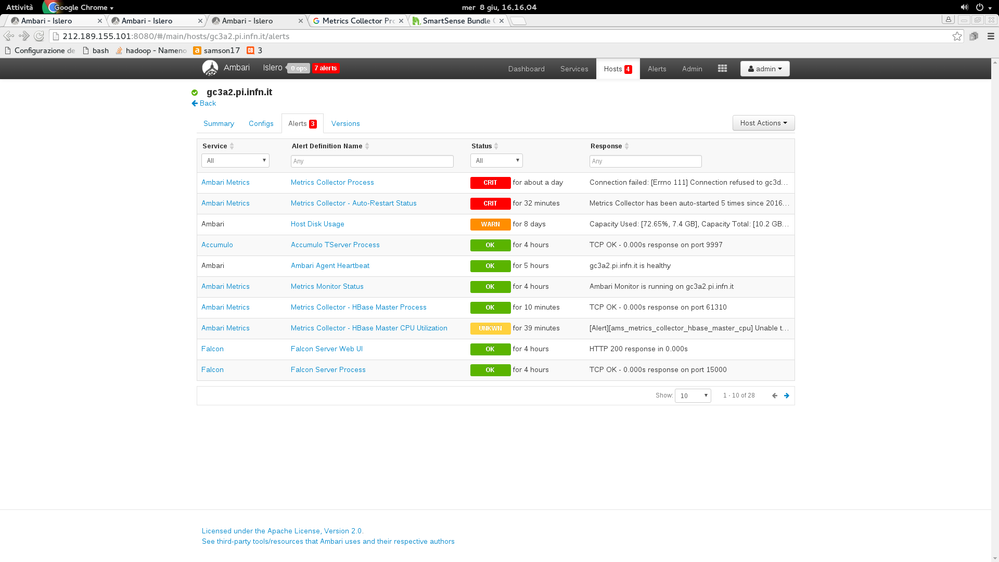Open third-party tools footer link
This screenshot has width=999, height=562.
tap(328, 542)
